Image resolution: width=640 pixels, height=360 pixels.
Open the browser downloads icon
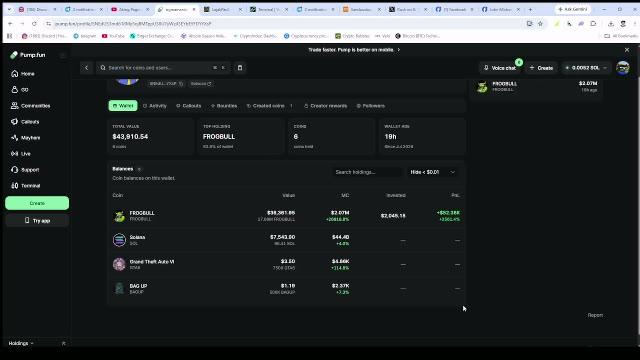pyautogui.click(x=611, y=24)
